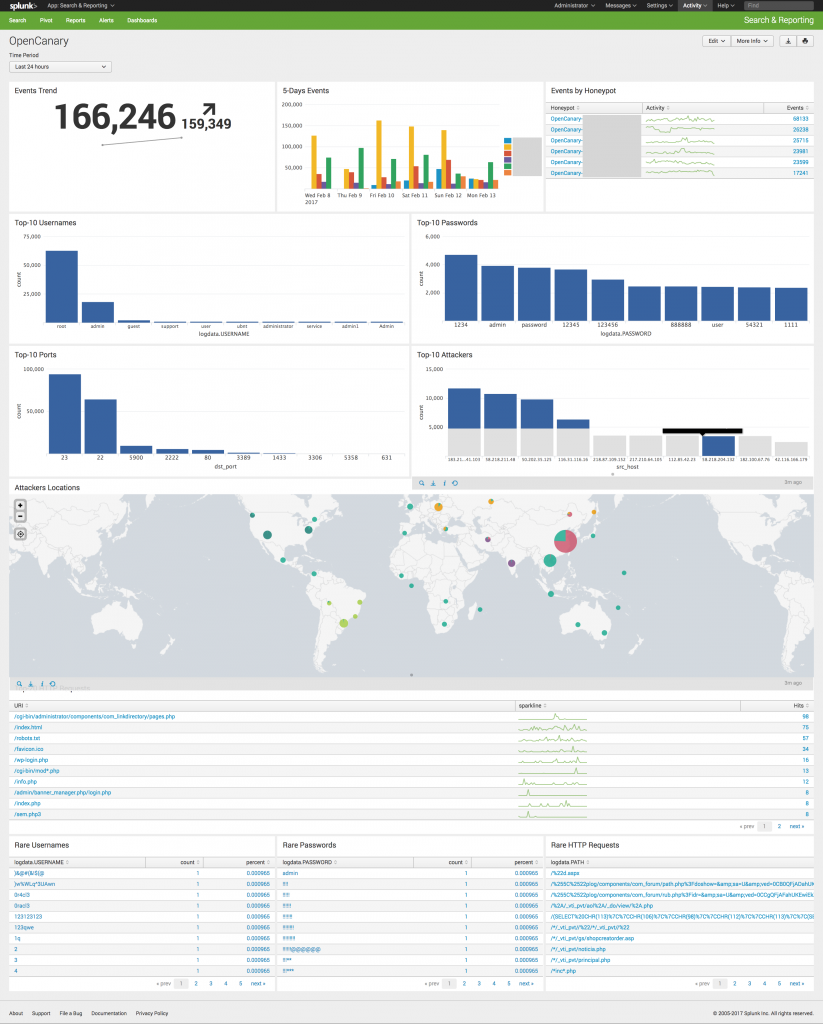Zoom in on the Attackers Locations map
Screen dimensions: 823x1024
coord(20,505)
